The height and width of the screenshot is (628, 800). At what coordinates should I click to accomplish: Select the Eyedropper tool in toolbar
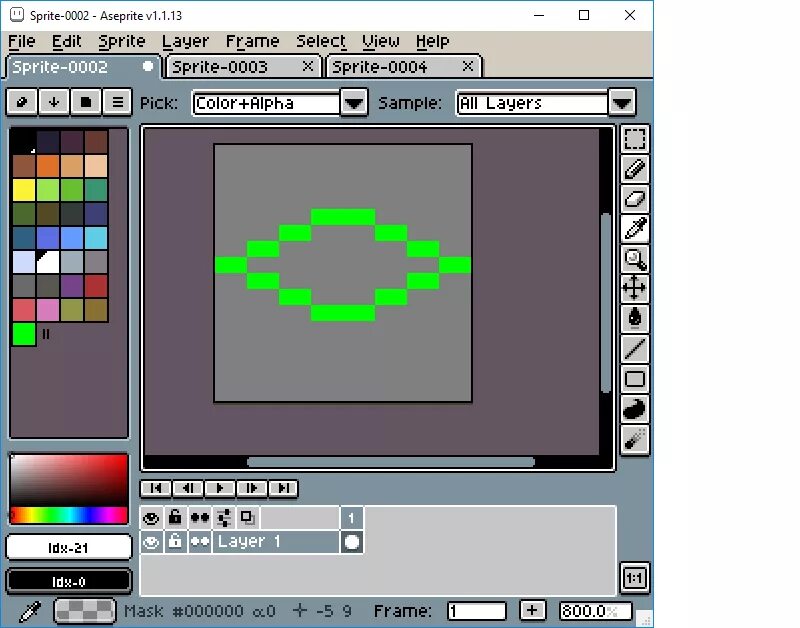[635, 229]
